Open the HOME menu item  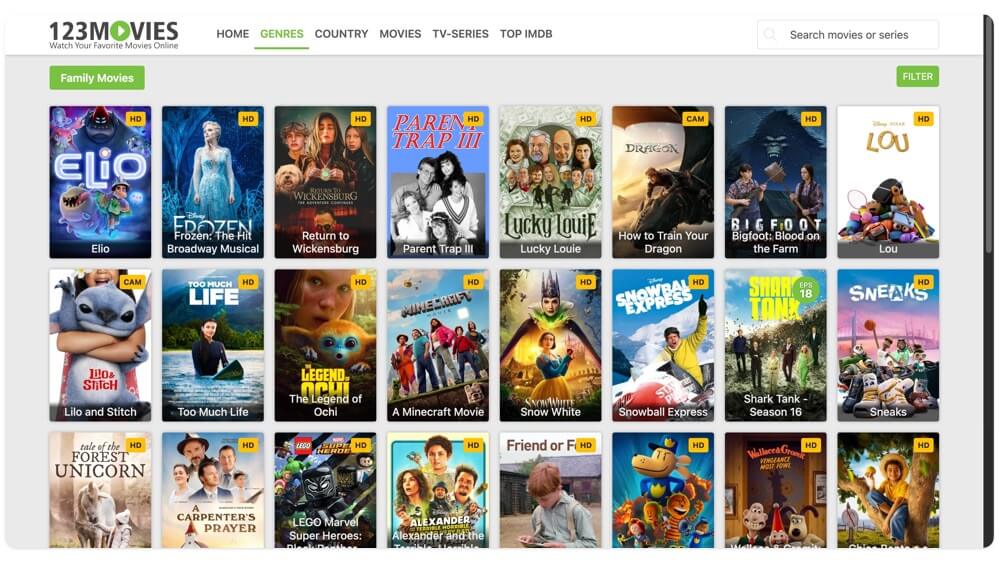coord(233,34)
